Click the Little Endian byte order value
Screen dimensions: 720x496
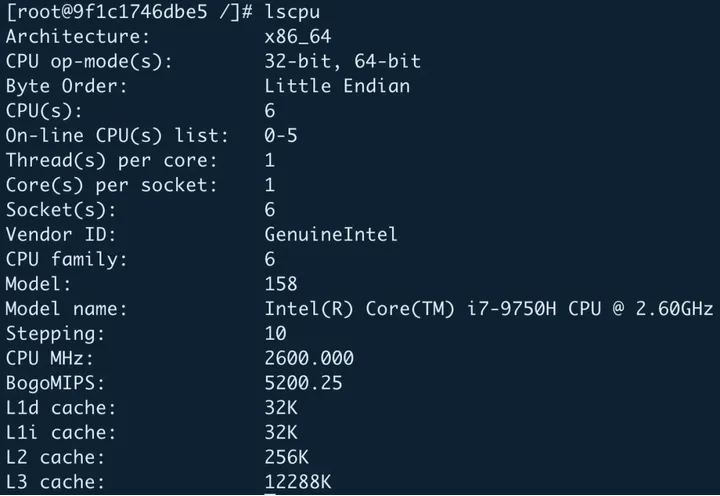pyautogui.click(x=337, y=86)
